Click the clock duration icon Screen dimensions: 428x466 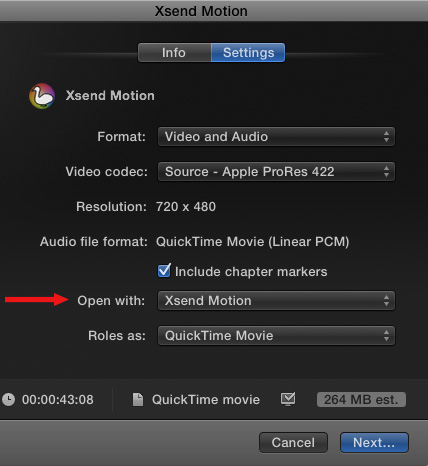click(8, 399)
